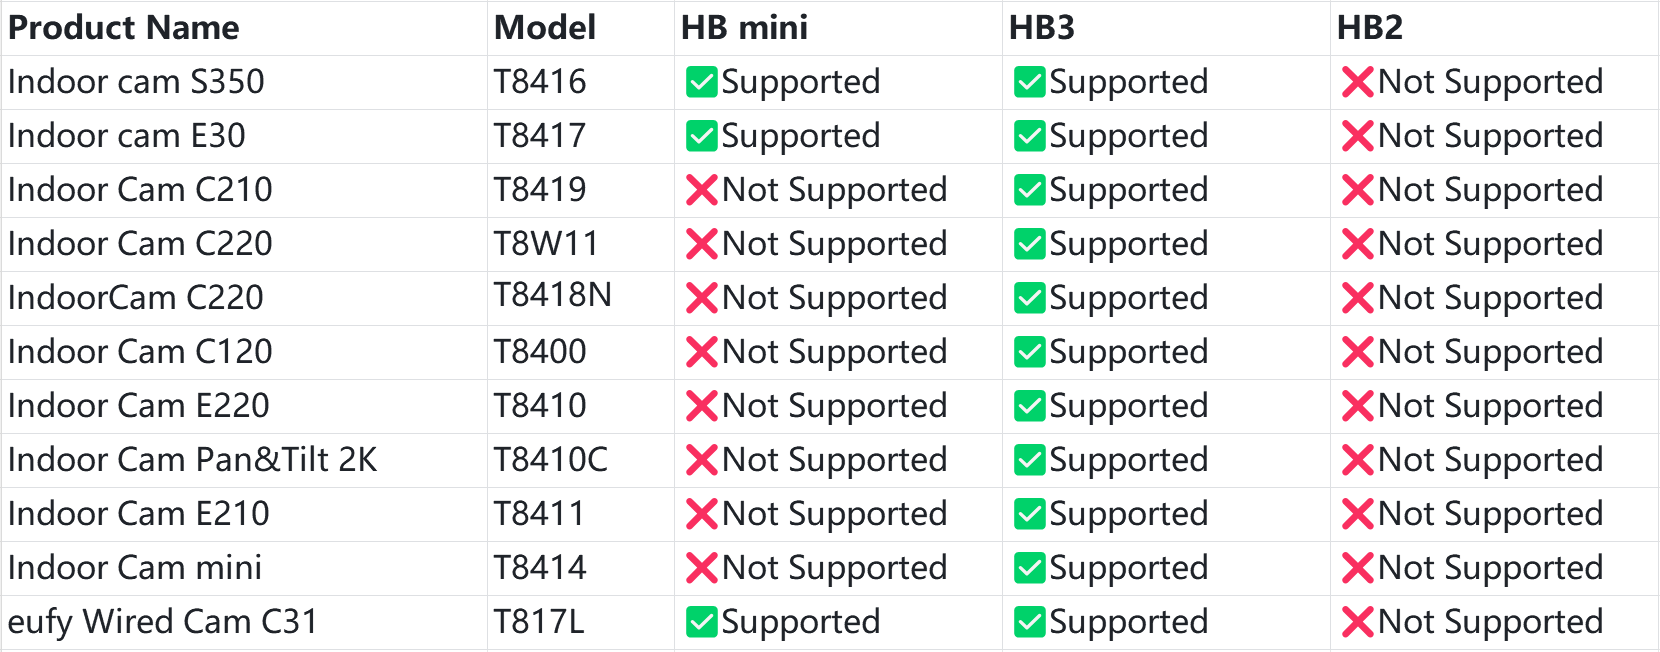Image resolution: width=1660 pixels, height=652 pixels.
Task: Click the T8416 model cell
Action: [x=540, y=82]
